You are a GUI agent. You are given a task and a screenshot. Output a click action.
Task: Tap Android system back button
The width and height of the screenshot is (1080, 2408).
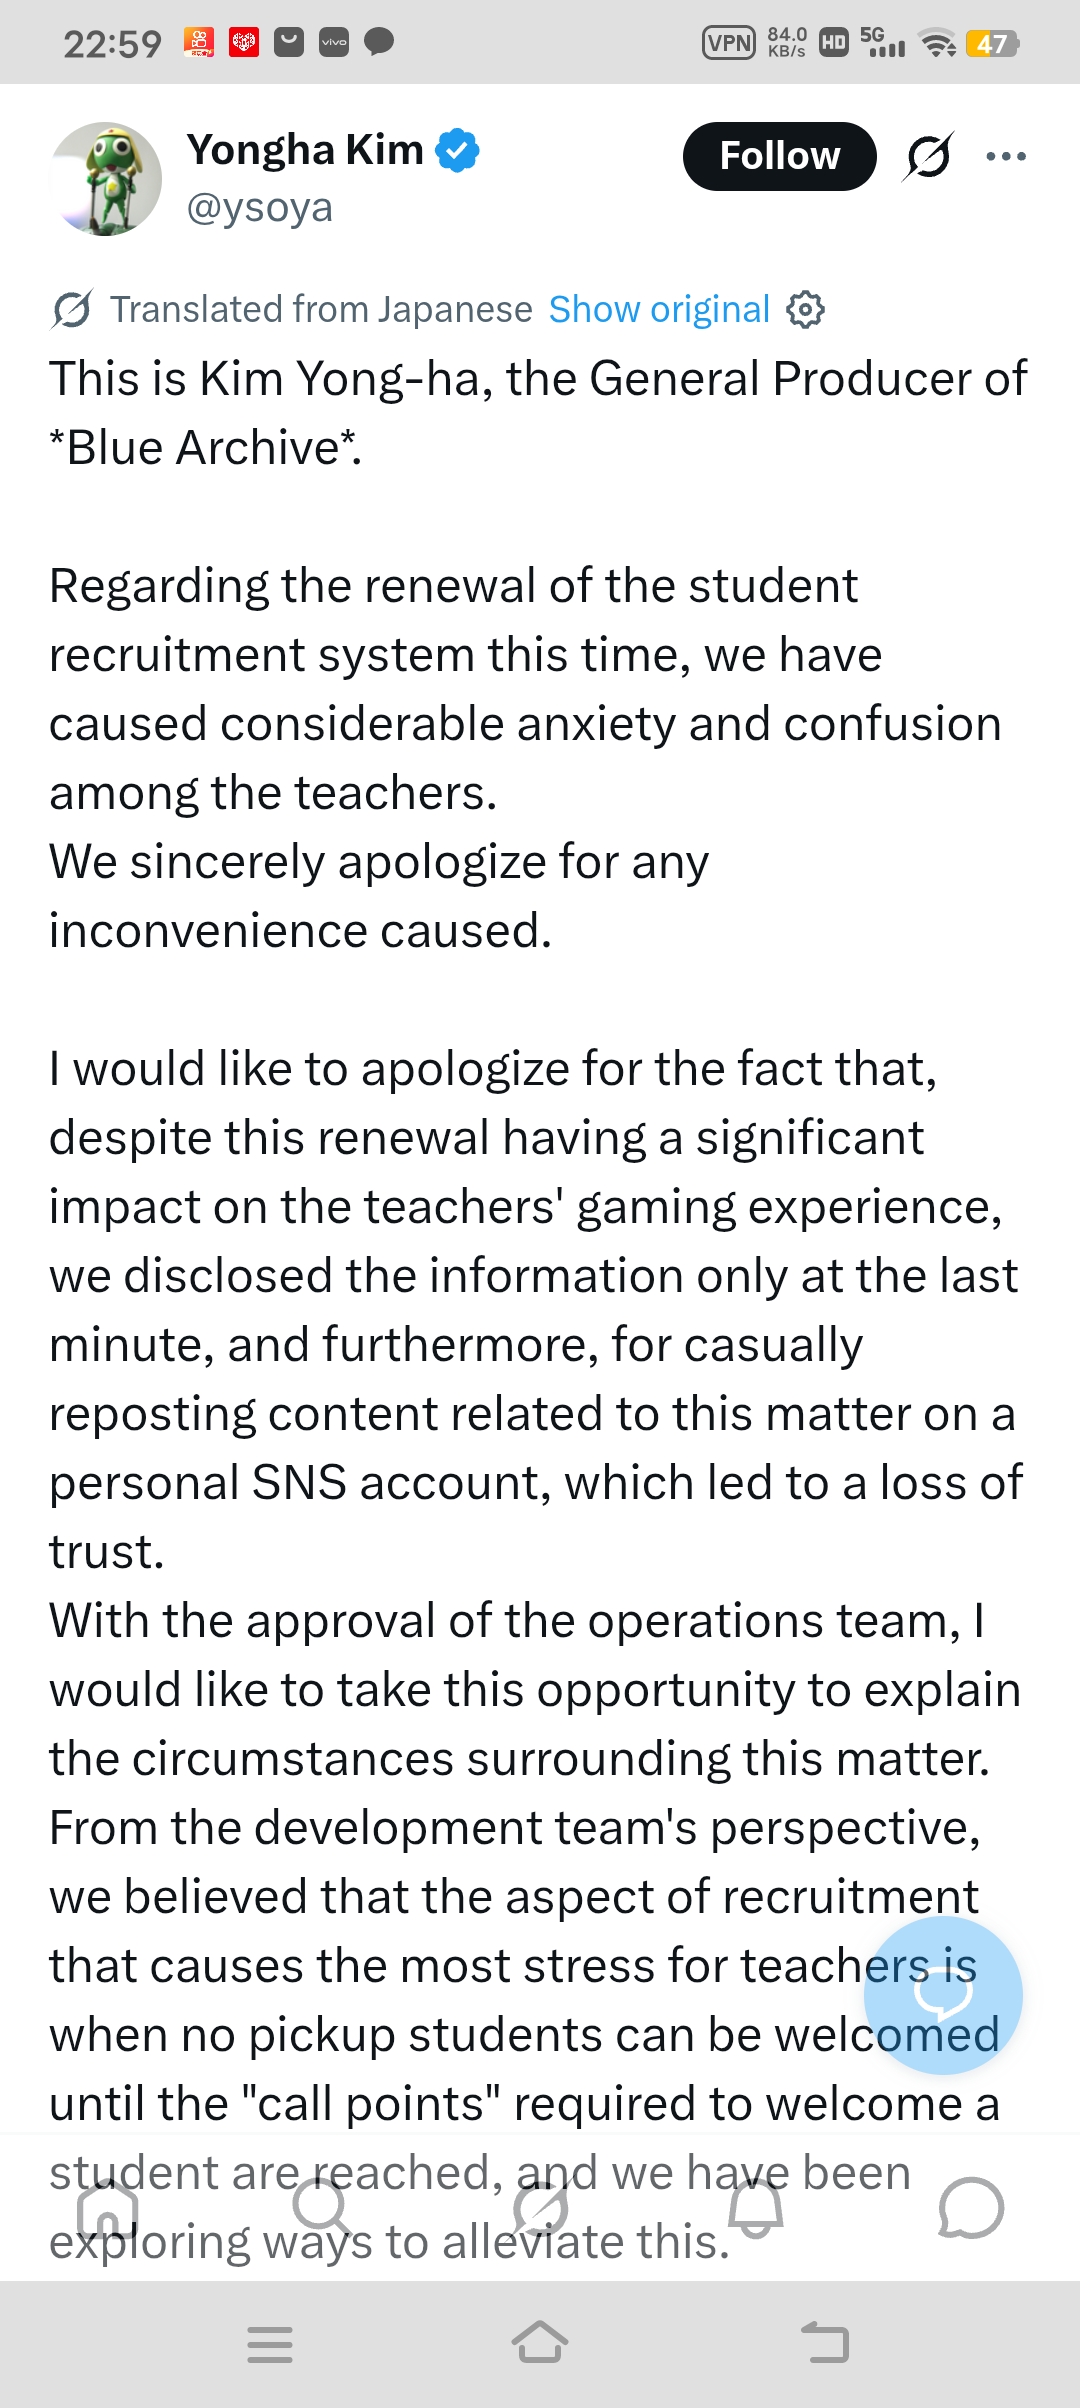point(825,2342)
